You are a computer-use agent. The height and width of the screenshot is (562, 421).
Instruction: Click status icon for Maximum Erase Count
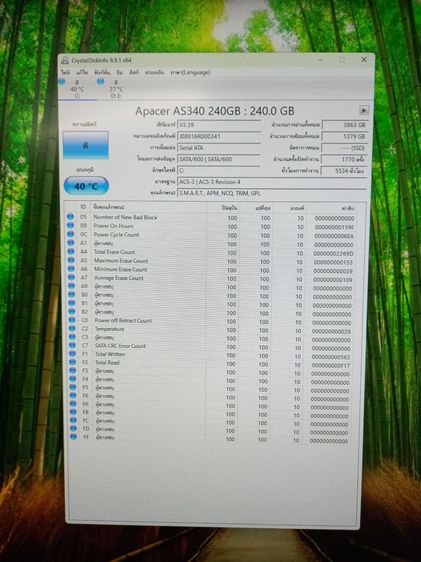[x=71, y=260]
